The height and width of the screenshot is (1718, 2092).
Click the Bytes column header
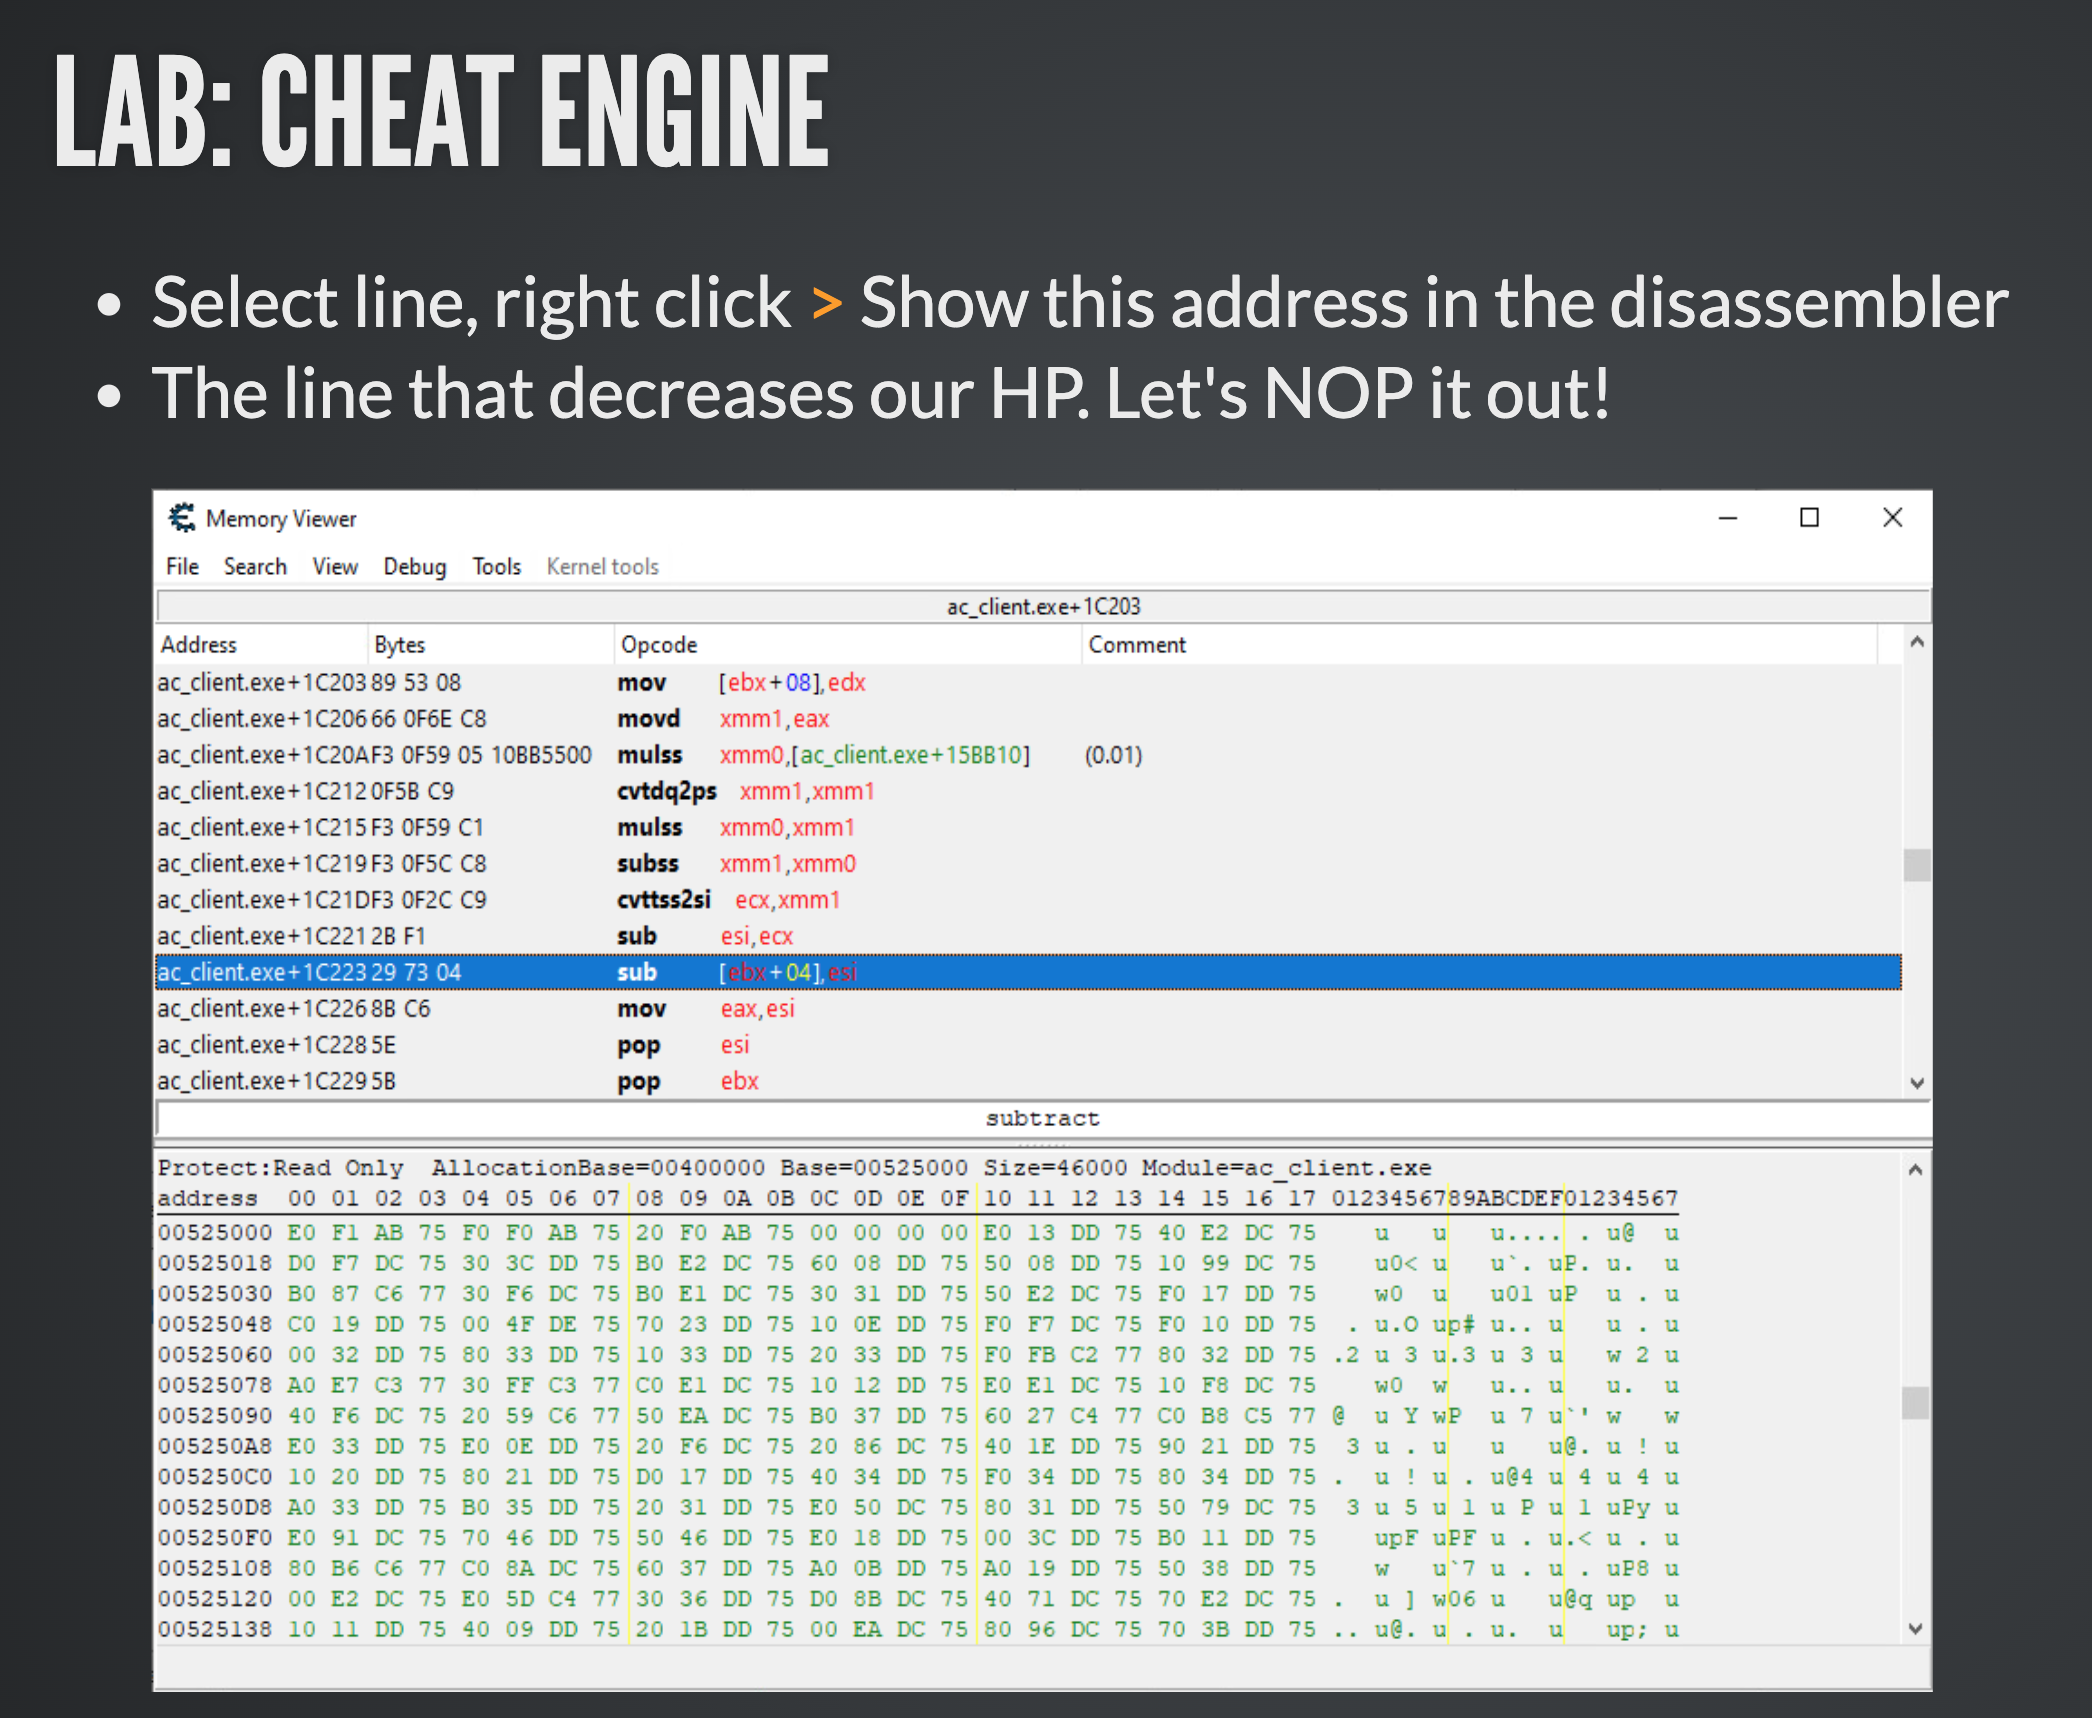(x=399, y=645)
